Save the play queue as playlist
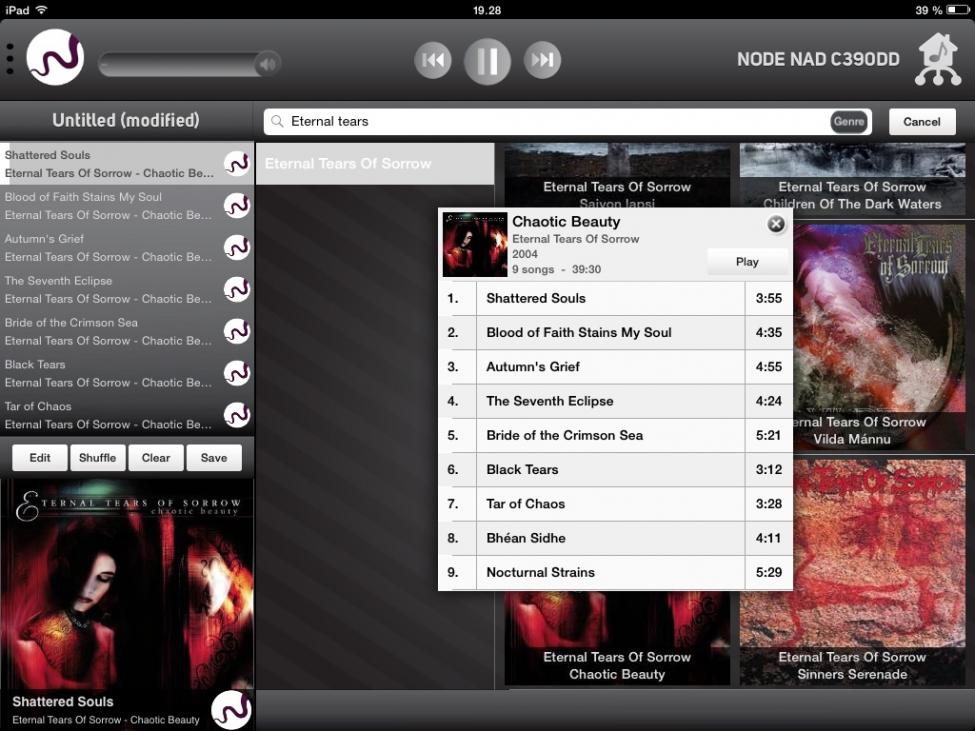The height and width of the screenshot is (731, 975). [x=214, y=457]
